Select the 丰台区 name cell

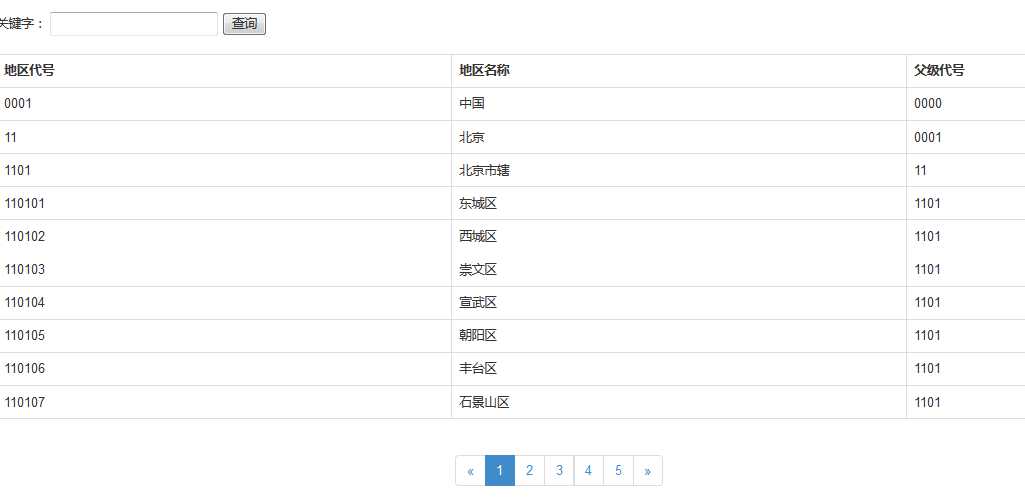(x=478, y=369)
